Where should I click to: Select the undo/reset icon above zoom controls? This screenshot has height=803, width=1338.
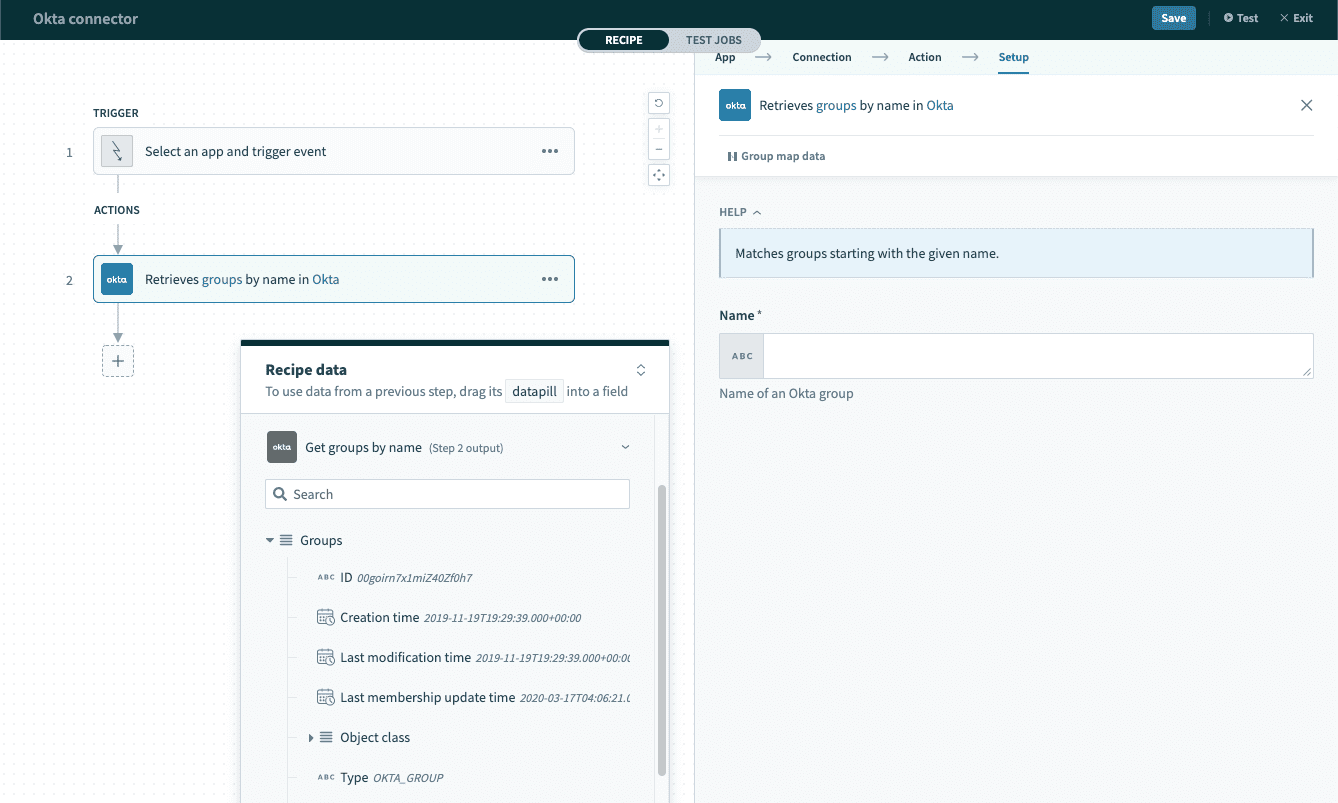(x=658, y=102)
